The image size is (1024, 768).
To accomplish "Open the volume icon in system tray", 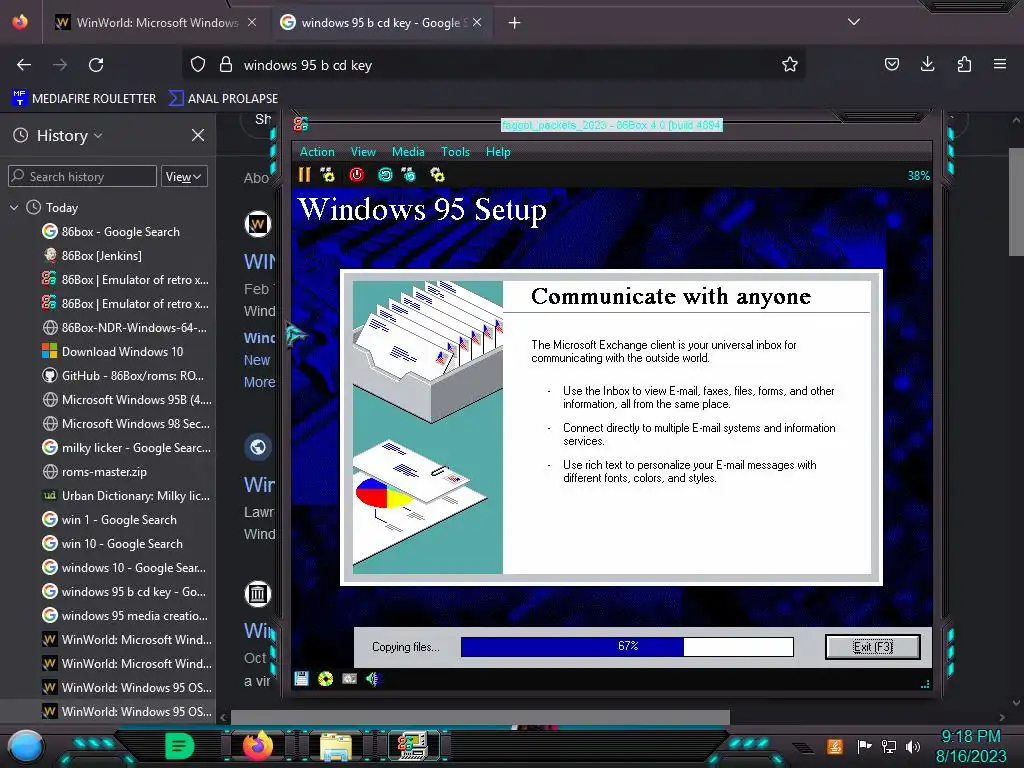I will coord(913,746).
